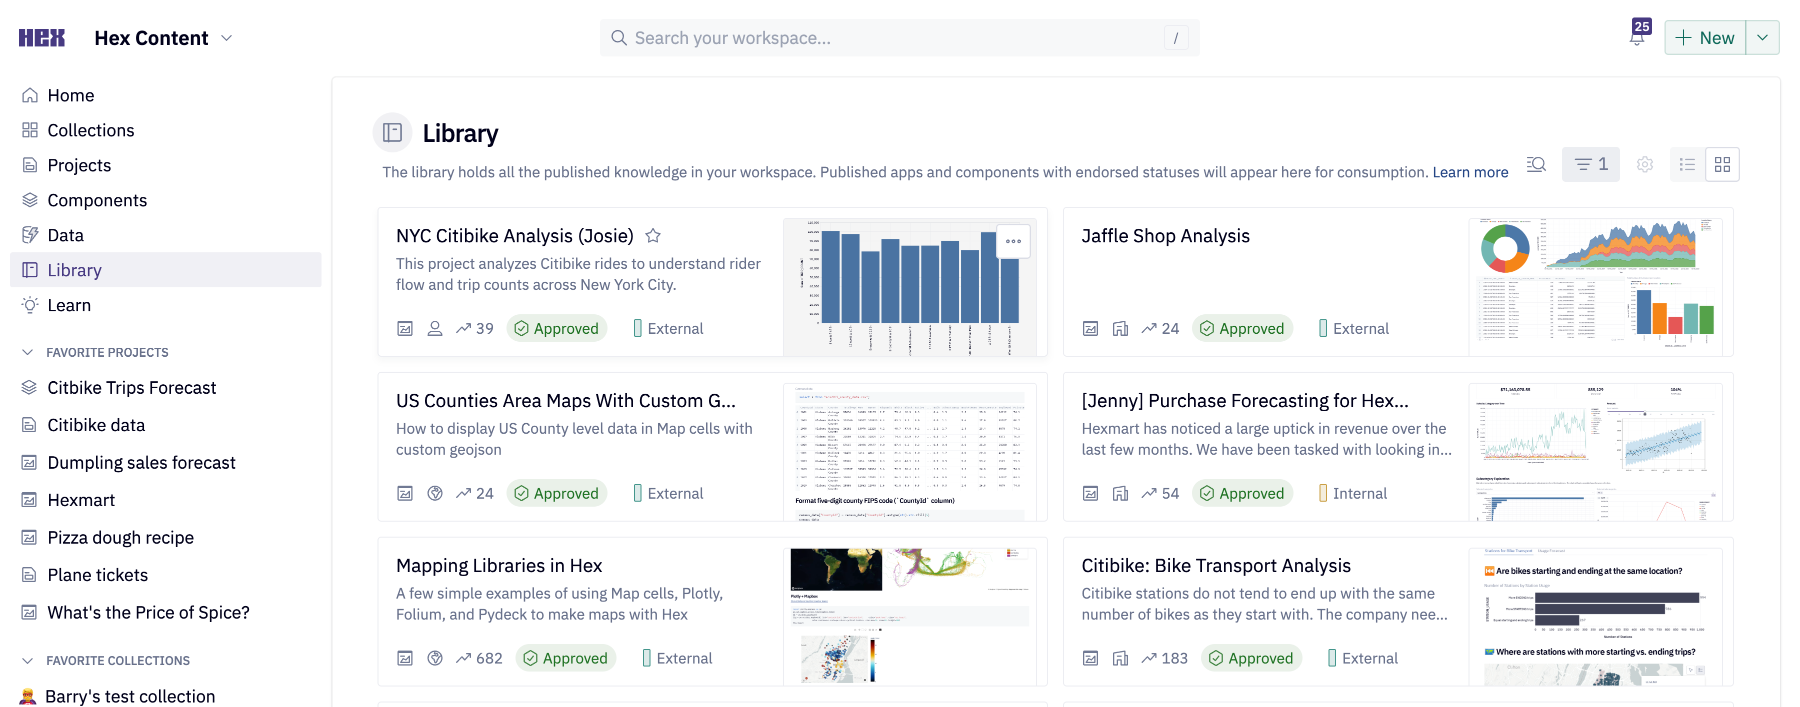
Task: Open Projects in sidebar
Action: [166, 165]
